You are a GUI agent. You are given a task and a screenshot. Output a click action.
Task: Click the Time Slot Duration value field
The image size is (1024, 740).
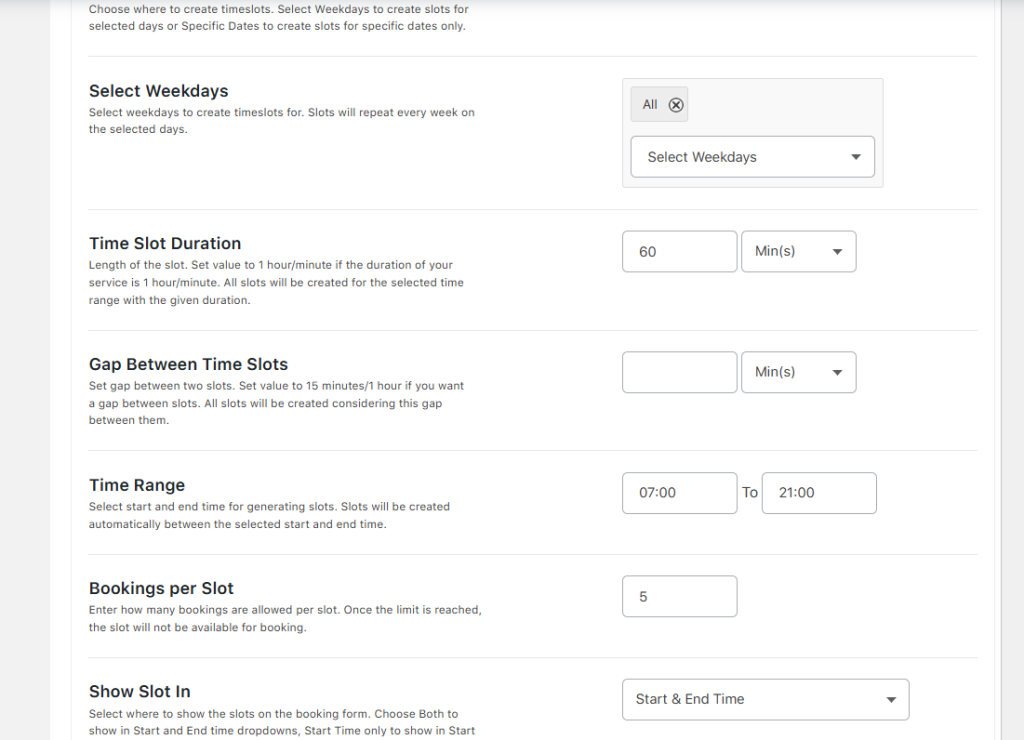click(679, 252)
